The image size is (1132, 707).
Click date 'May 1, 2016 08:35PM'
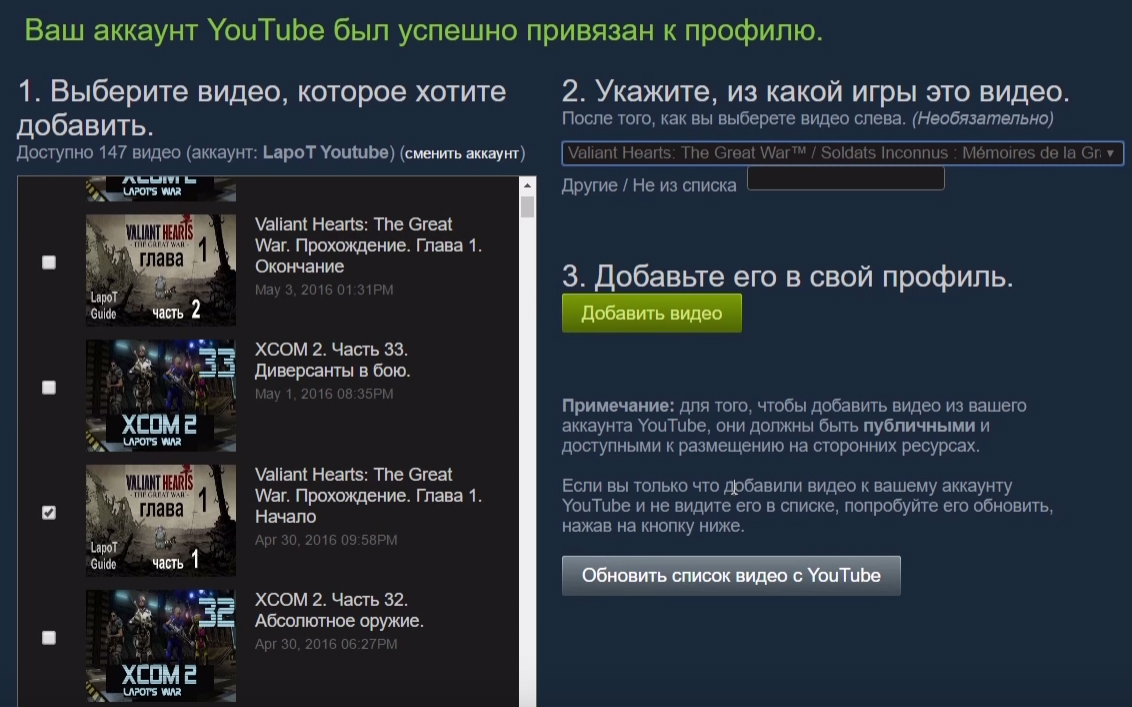pos(324,394)
